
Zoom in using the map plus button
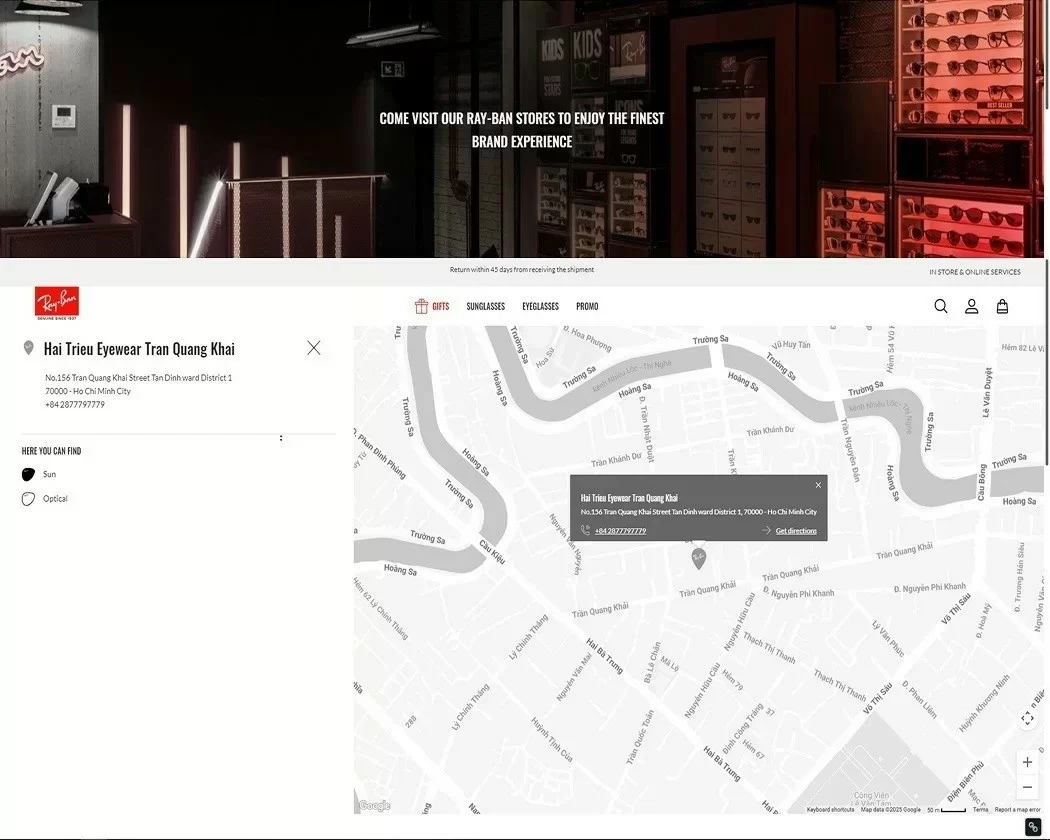[1027, 761]
